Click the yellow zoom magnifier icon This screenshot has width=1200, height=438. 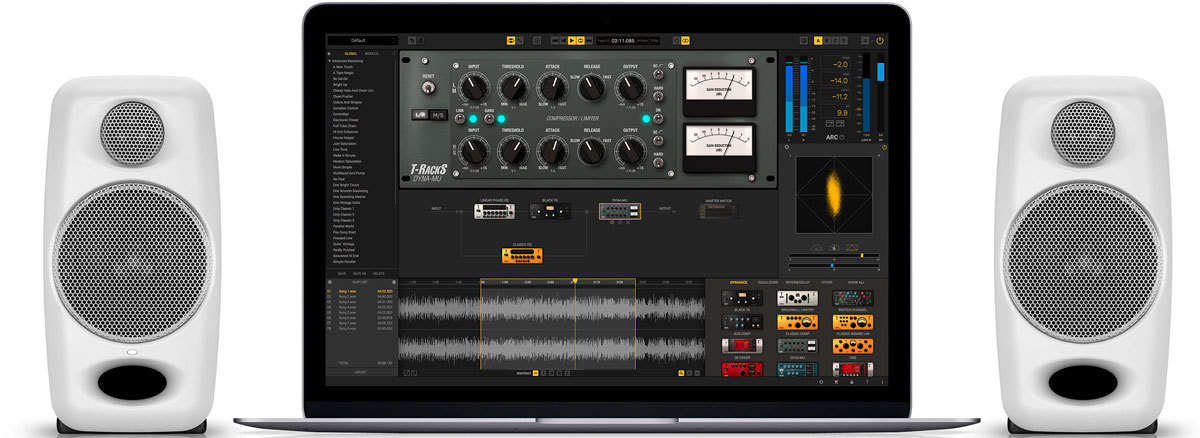681,372
